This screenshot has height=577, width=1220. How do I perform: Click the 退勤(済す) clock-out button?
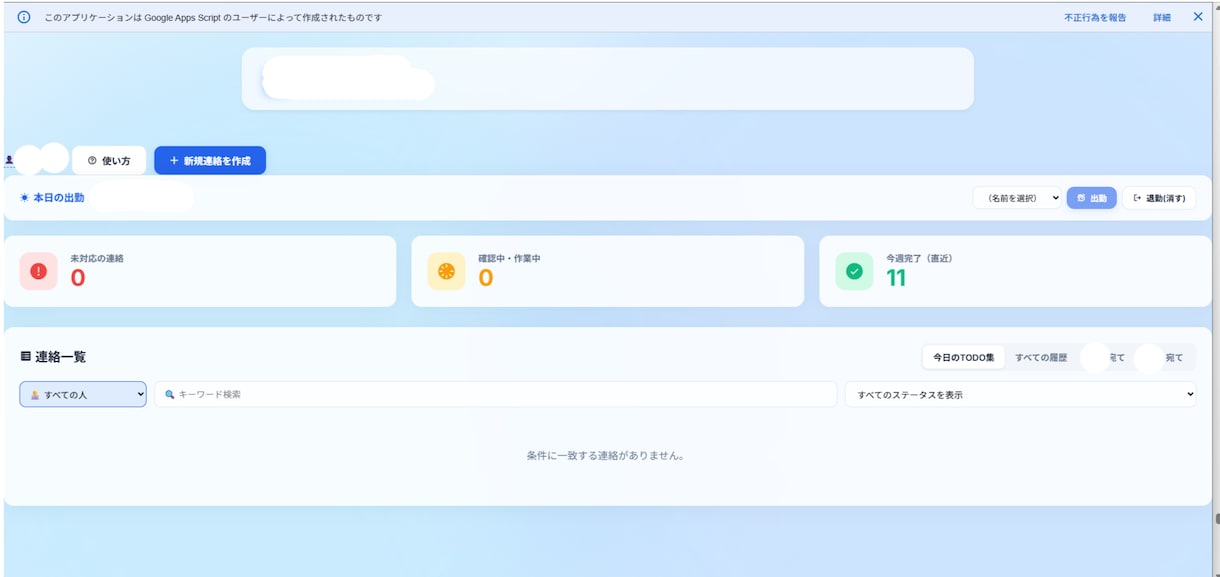(1159, 198)
